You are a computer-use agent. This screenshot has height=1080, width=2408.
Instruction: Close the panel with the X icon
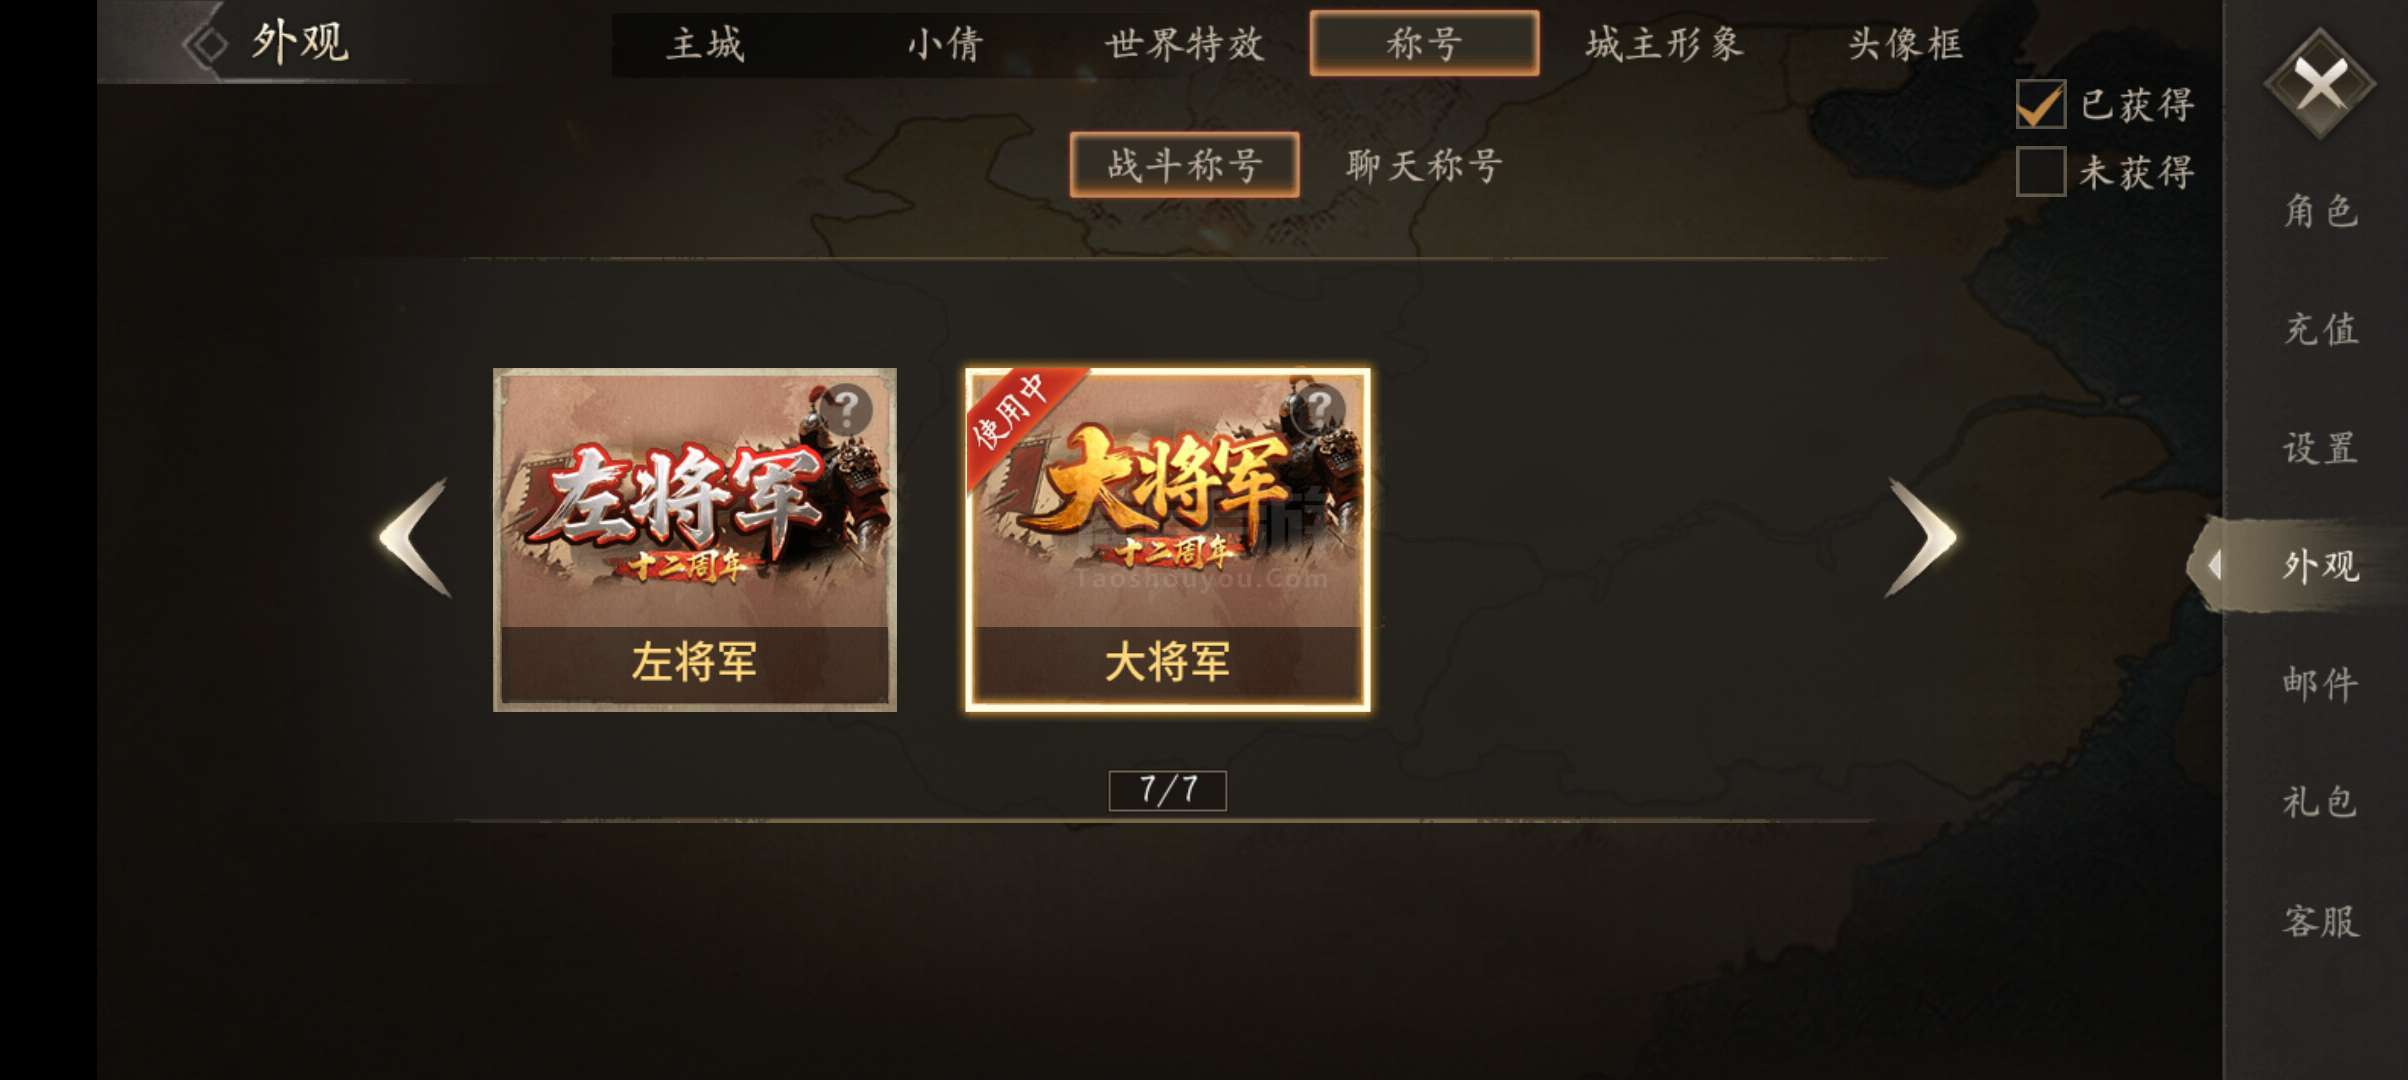coord(2320,84)
